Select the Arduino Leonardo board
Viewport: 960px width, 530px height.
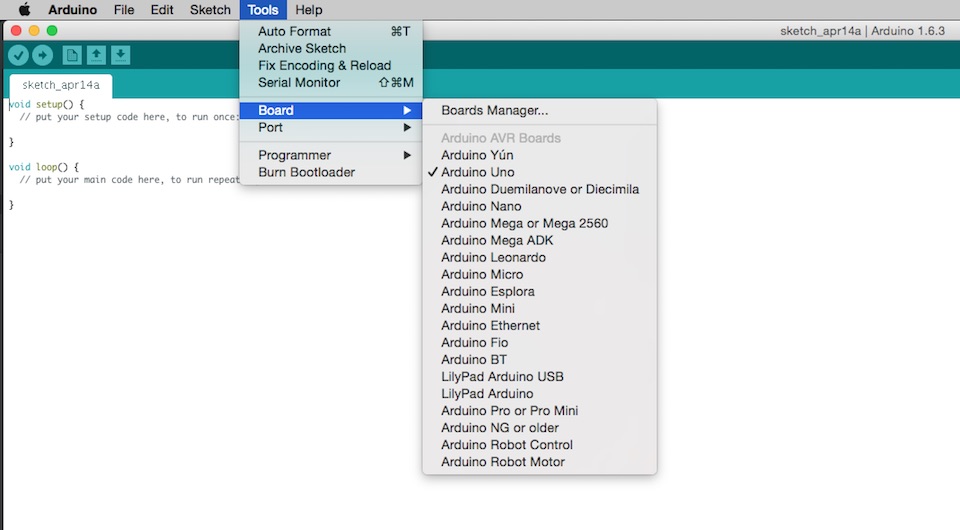click(x=539, y=258)
